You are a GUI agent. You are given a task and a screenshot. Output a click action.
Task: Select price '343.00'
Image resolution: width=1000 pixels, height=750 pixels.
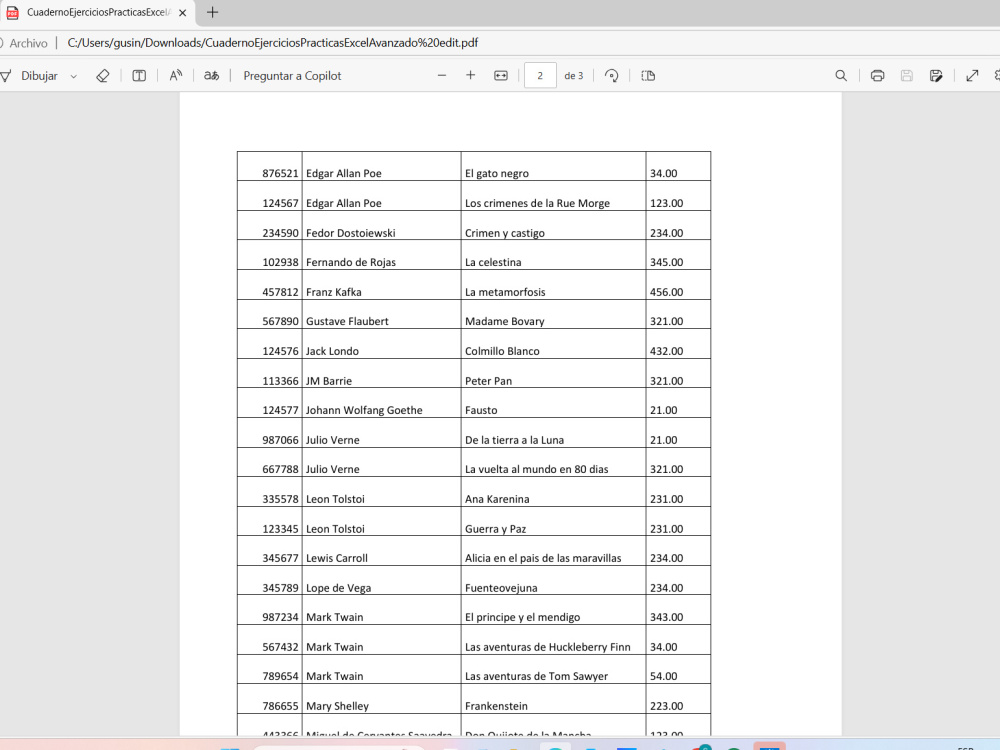coord(666,617)
